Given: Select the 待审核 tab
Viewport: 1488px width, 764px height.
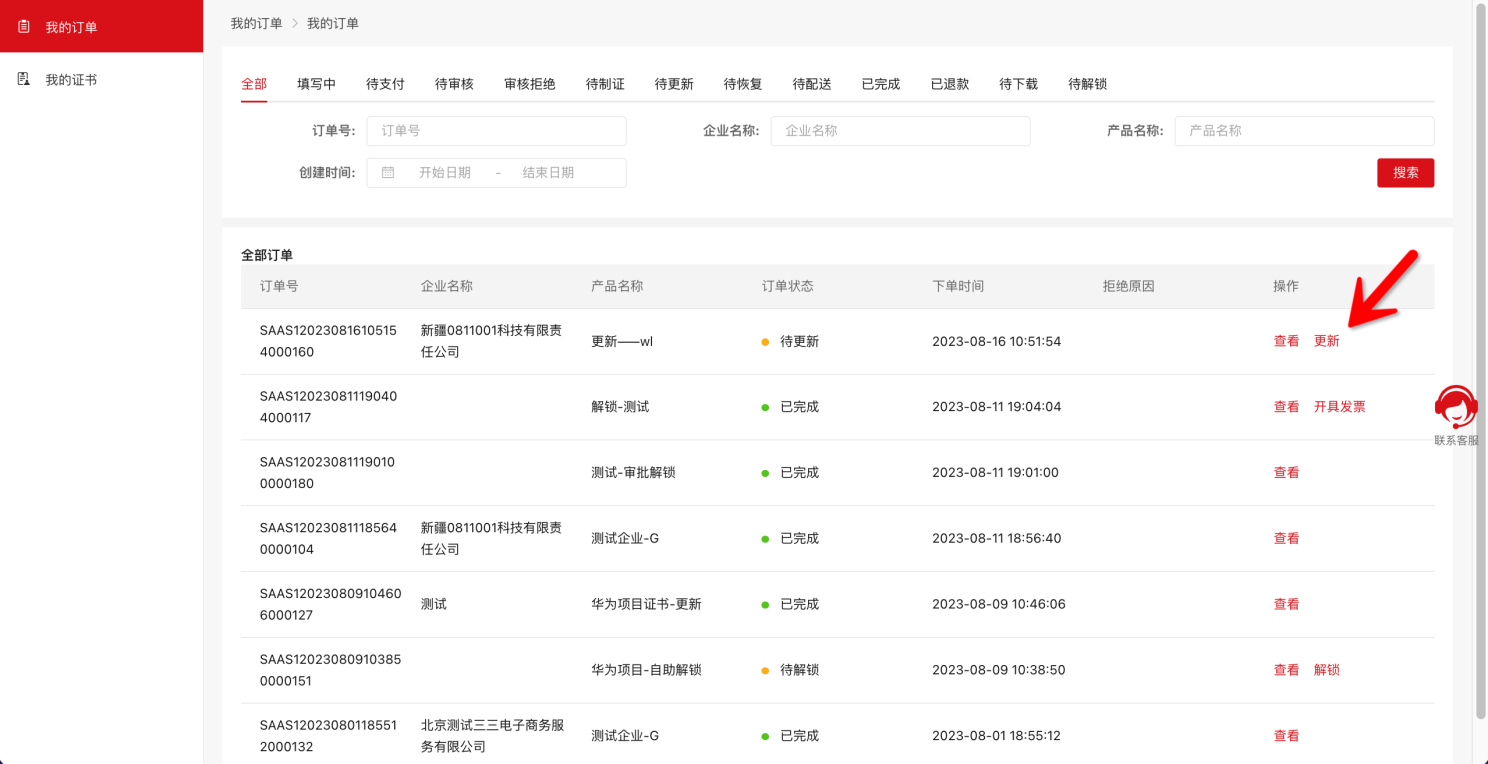Looking at the screenshot, I should tap(454, 84).
